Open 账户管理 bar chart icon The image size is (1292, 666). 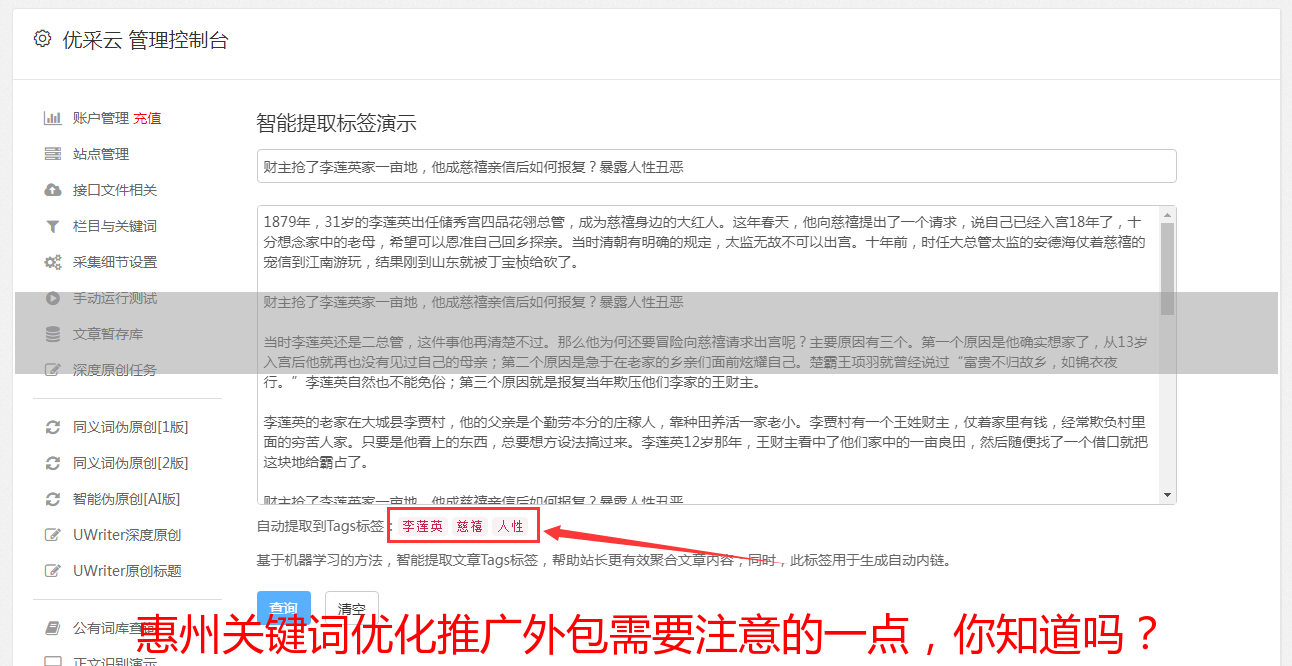[53, 118]
